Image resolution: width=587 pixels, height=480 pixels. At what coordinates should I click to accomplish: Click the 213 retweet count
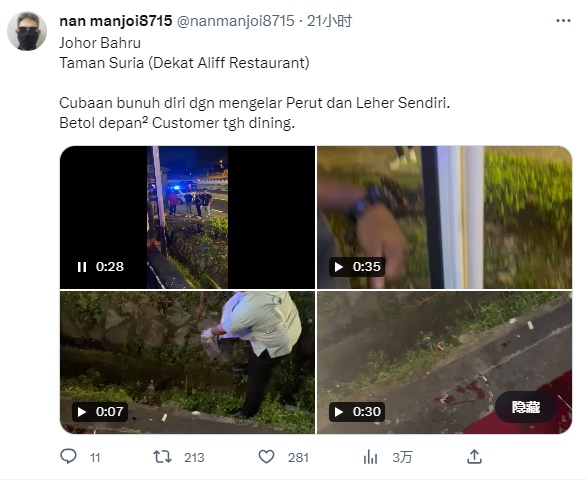point(194,458)
